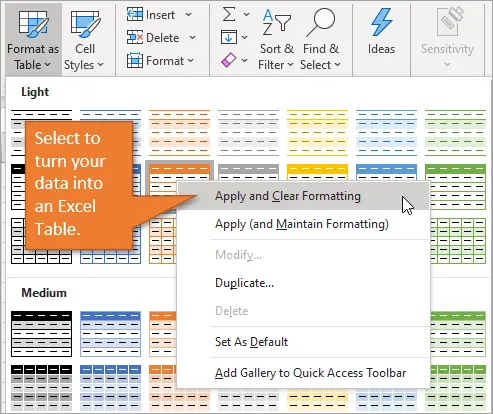Open the Format dropdown arrow
The width and height of the screenshot is (493, 414).
click(190, 60)
